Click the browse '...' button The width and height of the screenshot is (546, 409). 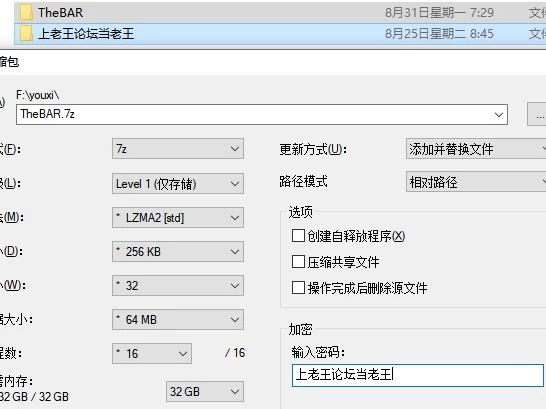coord(537,113)
